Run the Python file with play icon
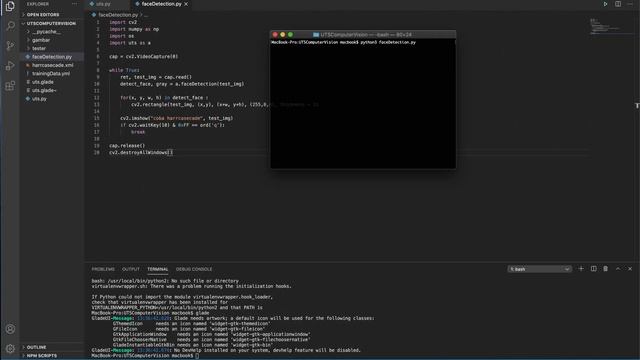Screen dimensions: 640x360 point(606,4)
